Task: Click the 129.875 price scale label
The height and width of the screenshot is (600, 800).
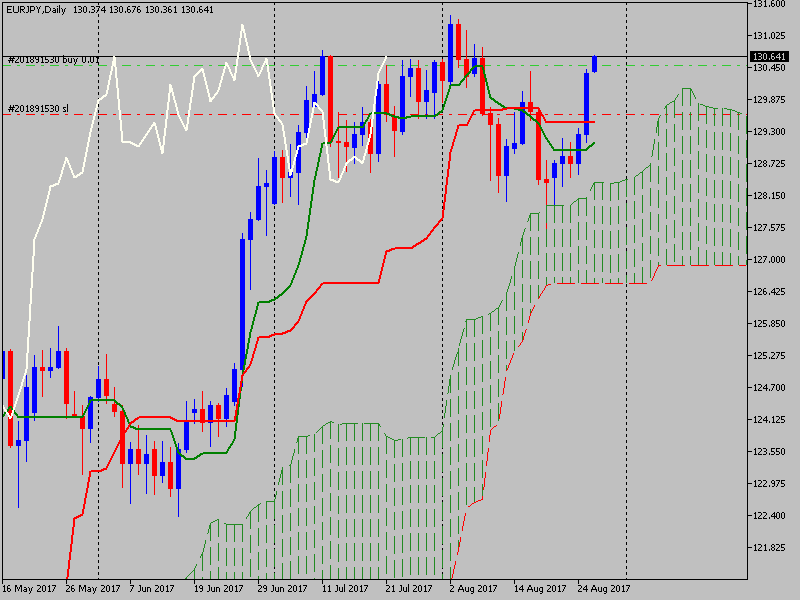Action: click(x=769, y=100)
